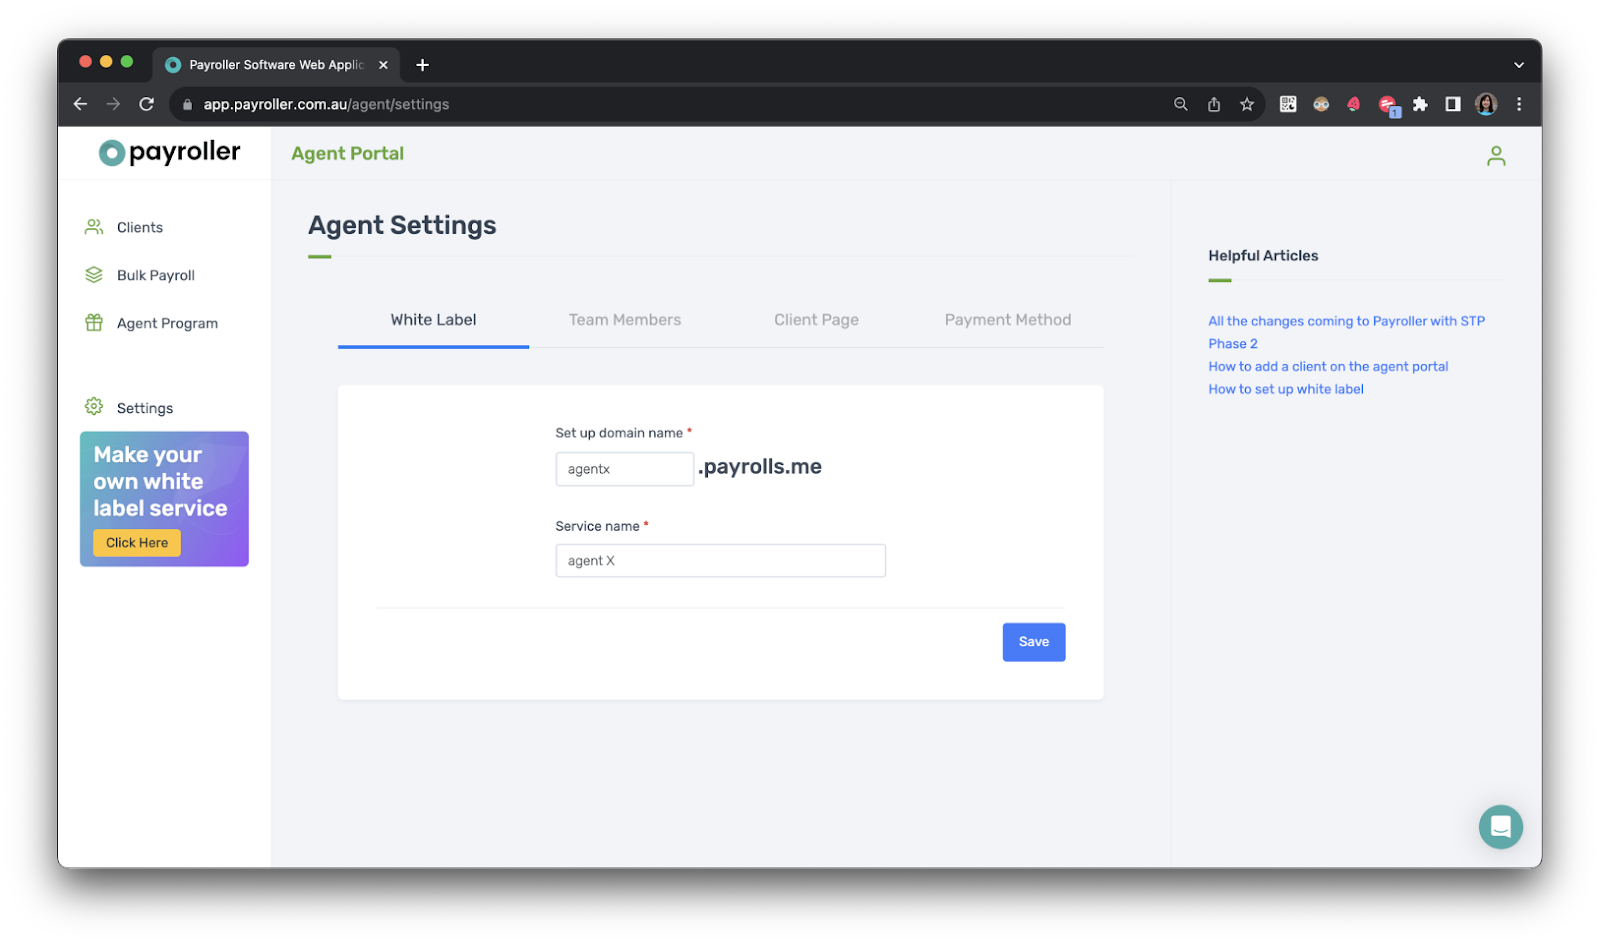Image resolution: width=1600 pixels, height=944 pixels.
Task: Go back with browser back arrow
Action: pyautogui.click(x=81, y=104)
